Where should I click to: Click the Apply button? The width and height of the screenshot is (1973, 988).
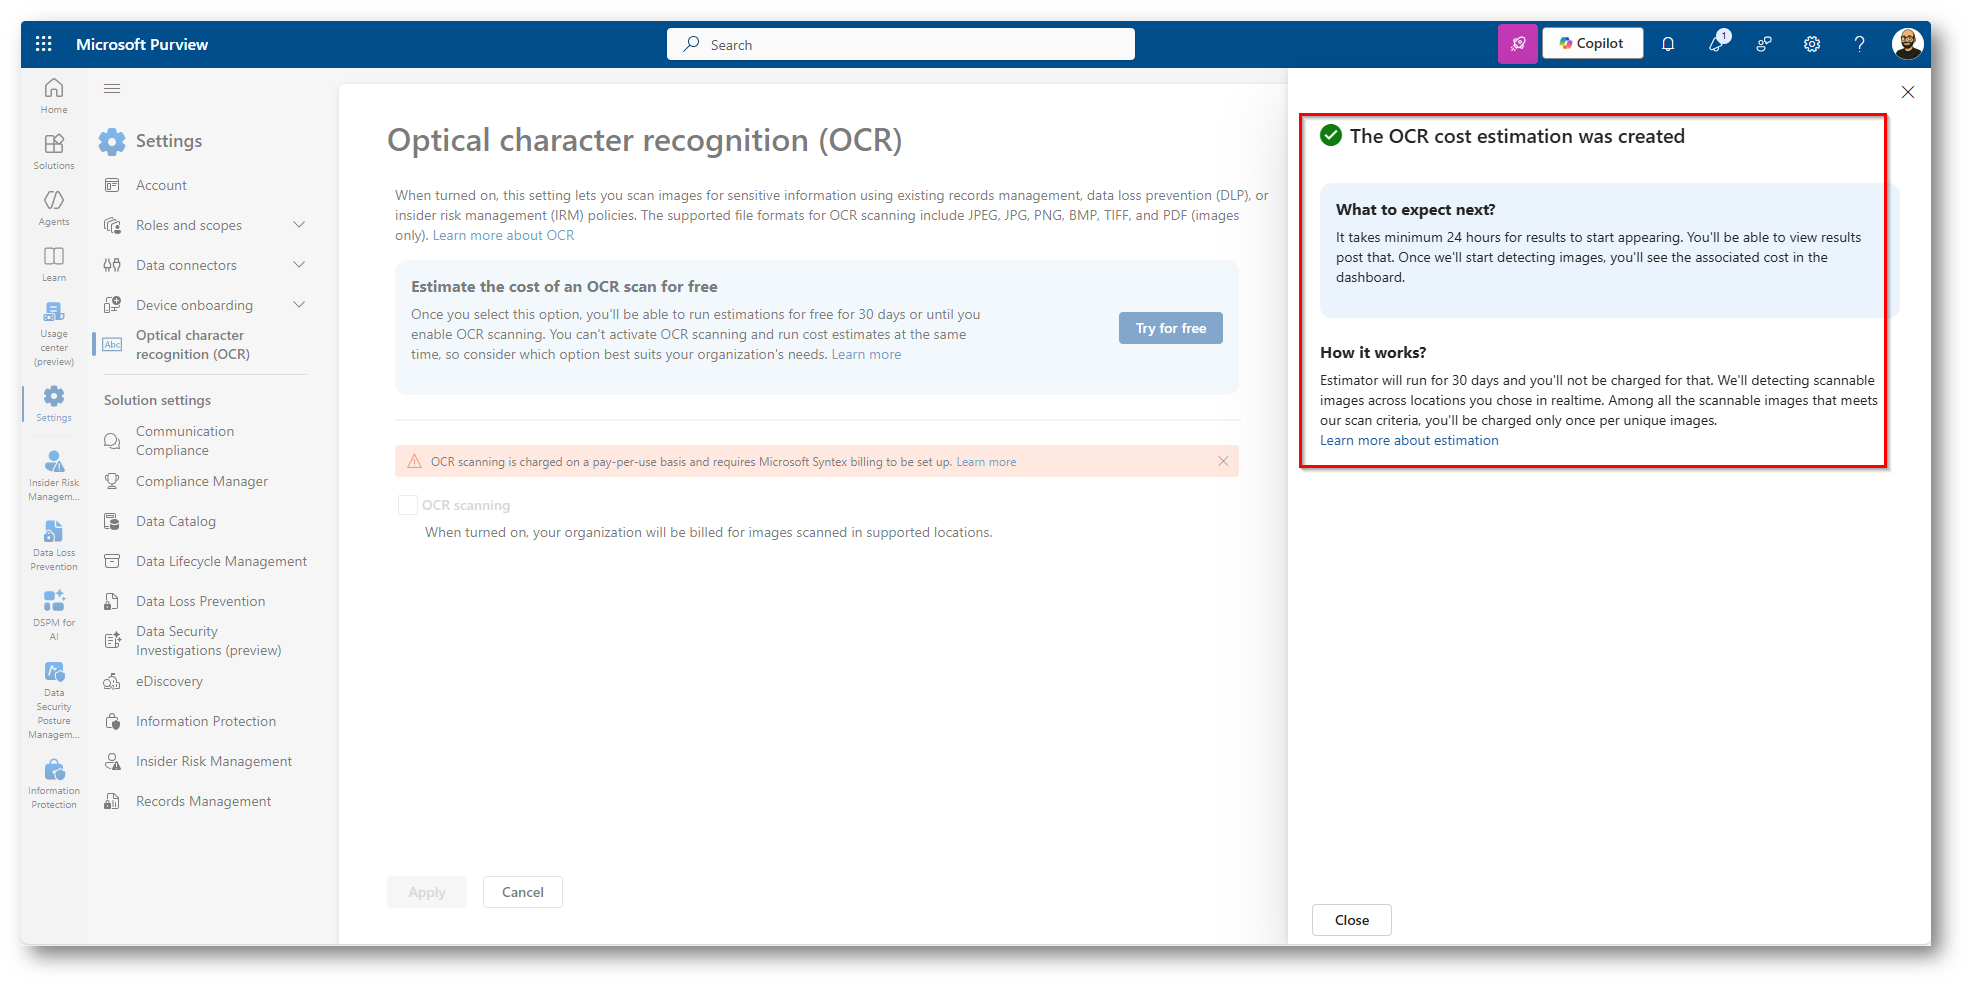[x=427, y=892]
